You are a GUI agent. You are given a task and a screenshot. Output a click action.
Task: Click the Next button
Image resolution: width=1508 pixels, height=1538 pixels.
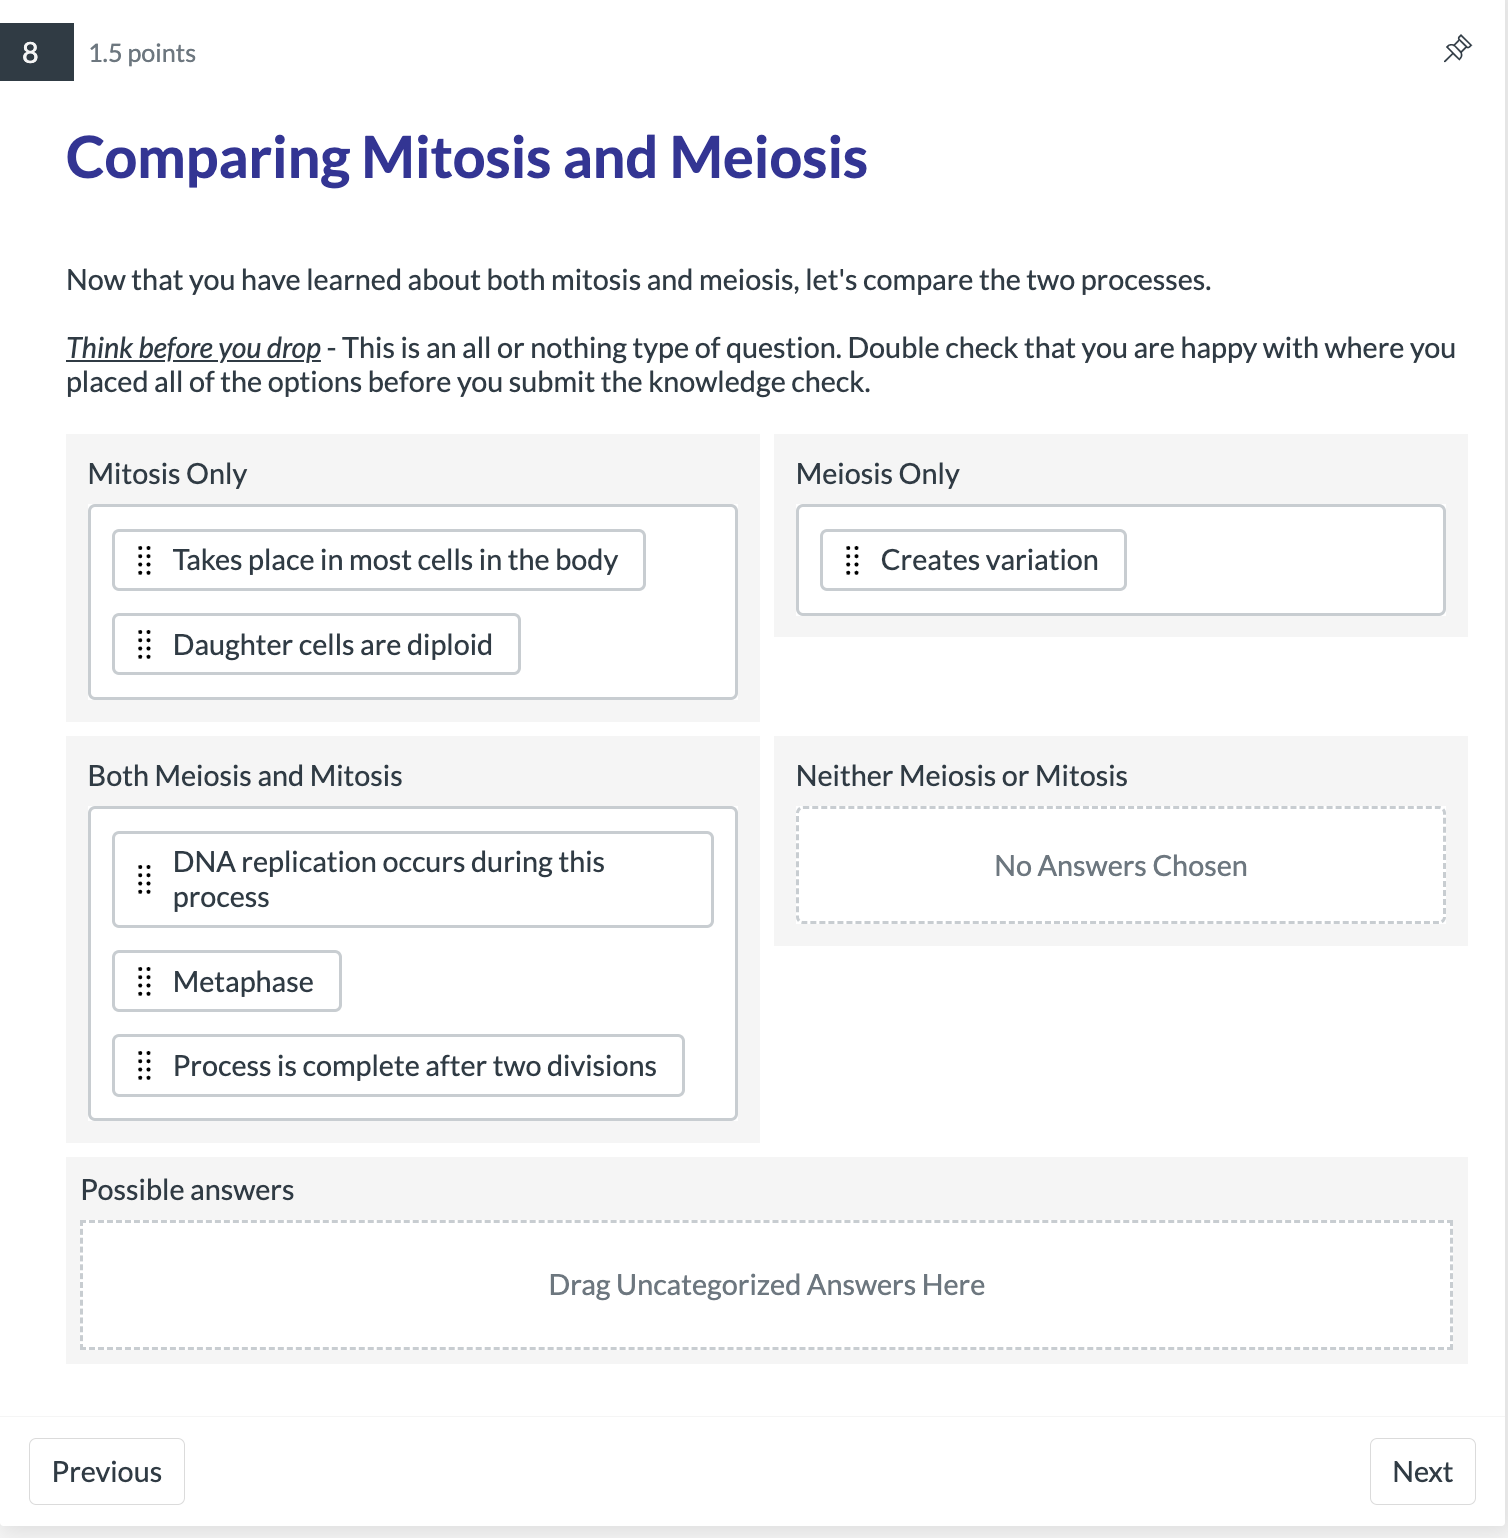click(1423, 1471)
